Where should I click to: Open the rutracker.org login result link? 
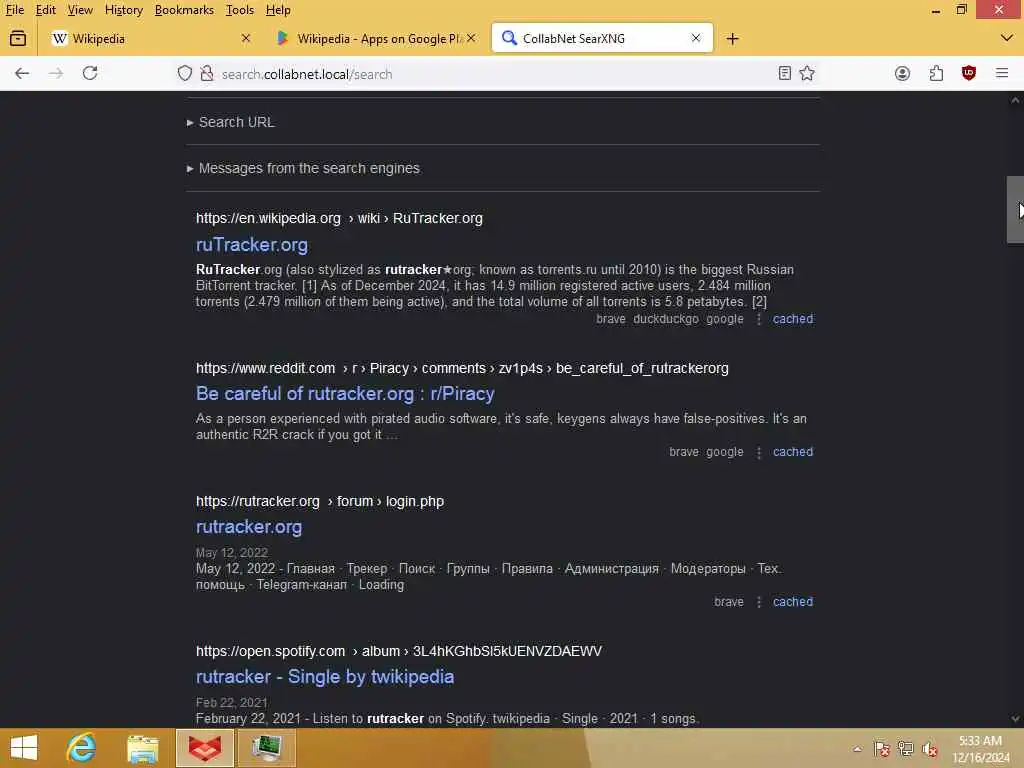point(249,527)
